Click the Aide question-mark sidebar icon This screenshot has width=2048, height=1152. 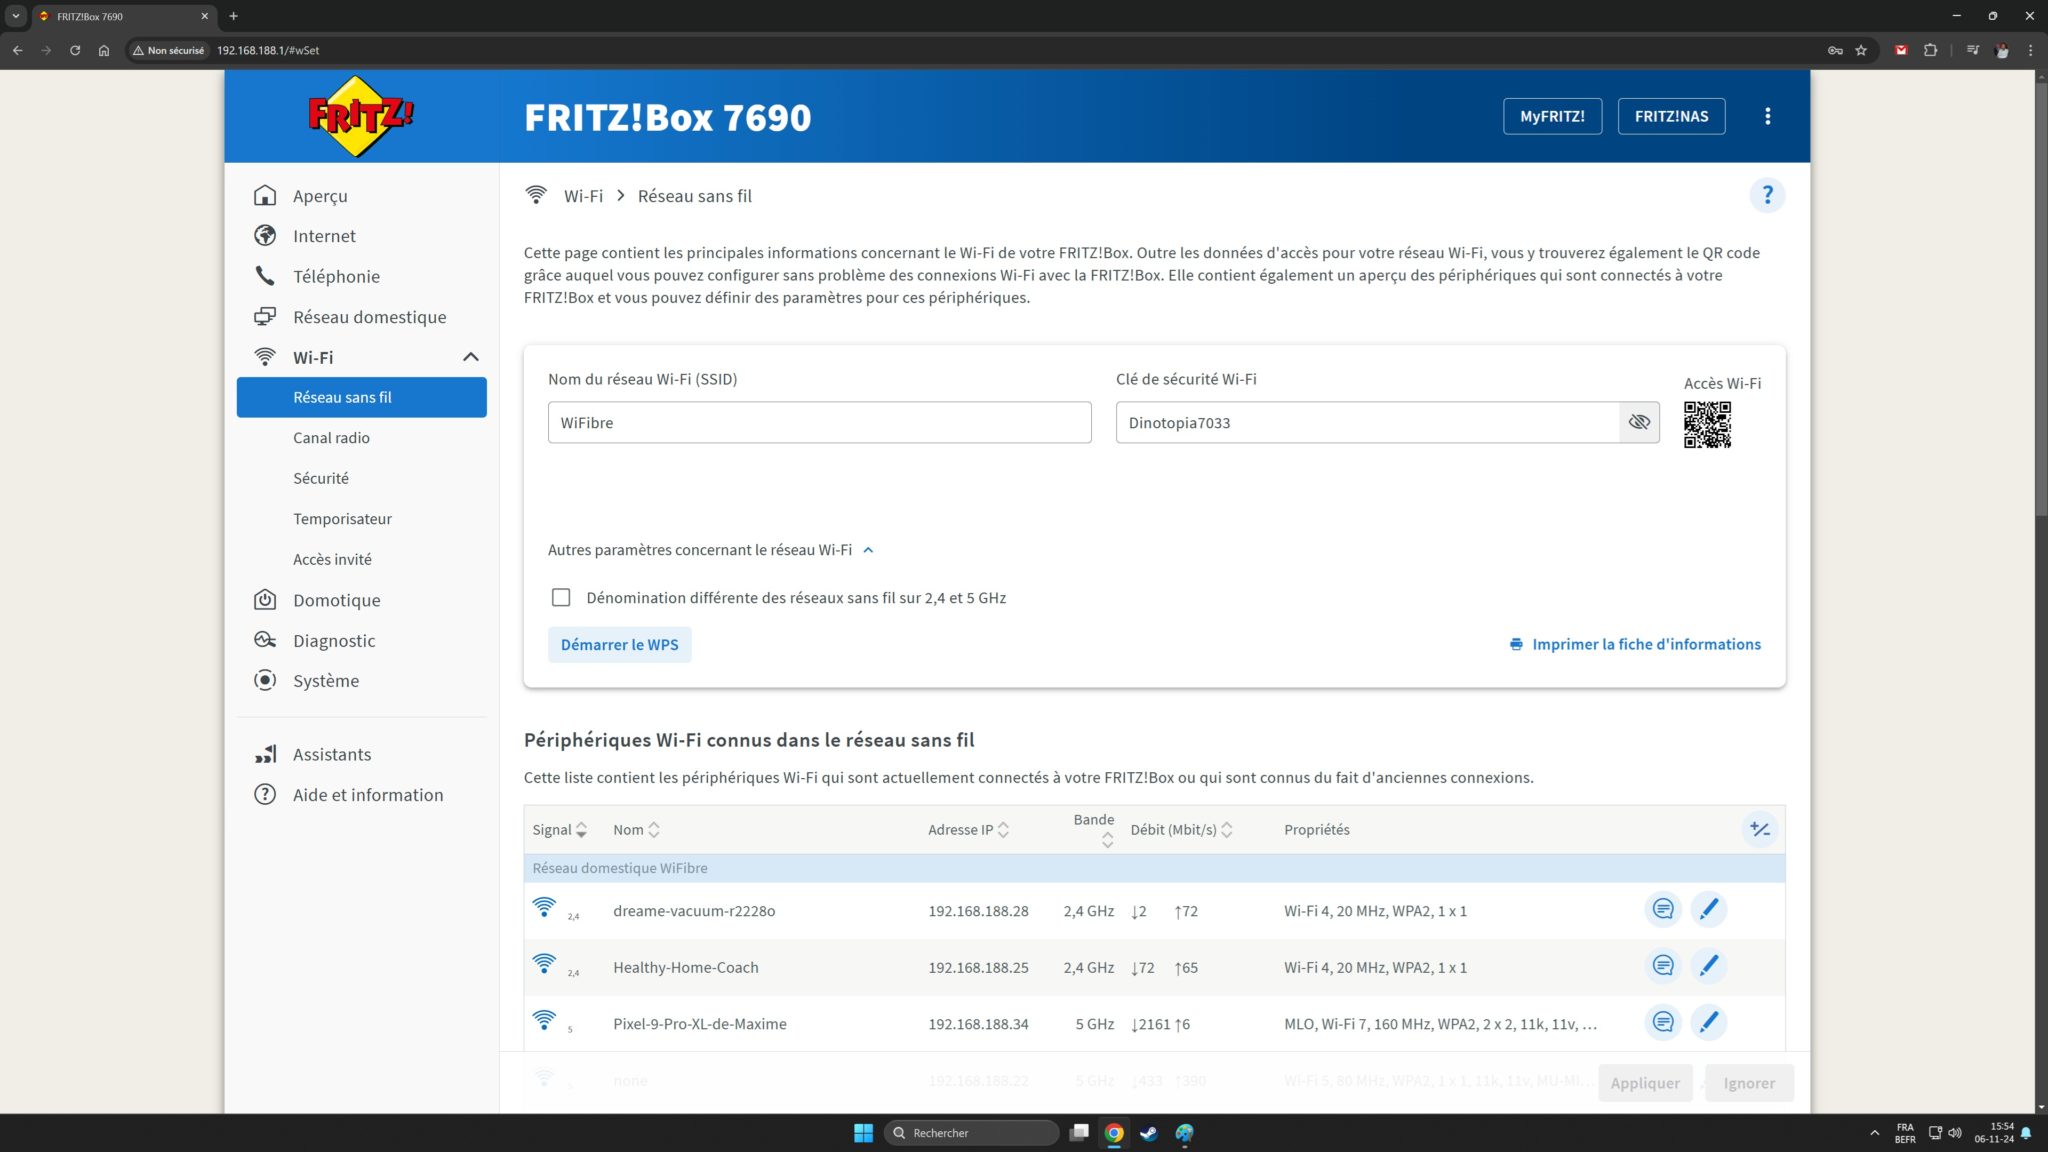click(265, 795)
